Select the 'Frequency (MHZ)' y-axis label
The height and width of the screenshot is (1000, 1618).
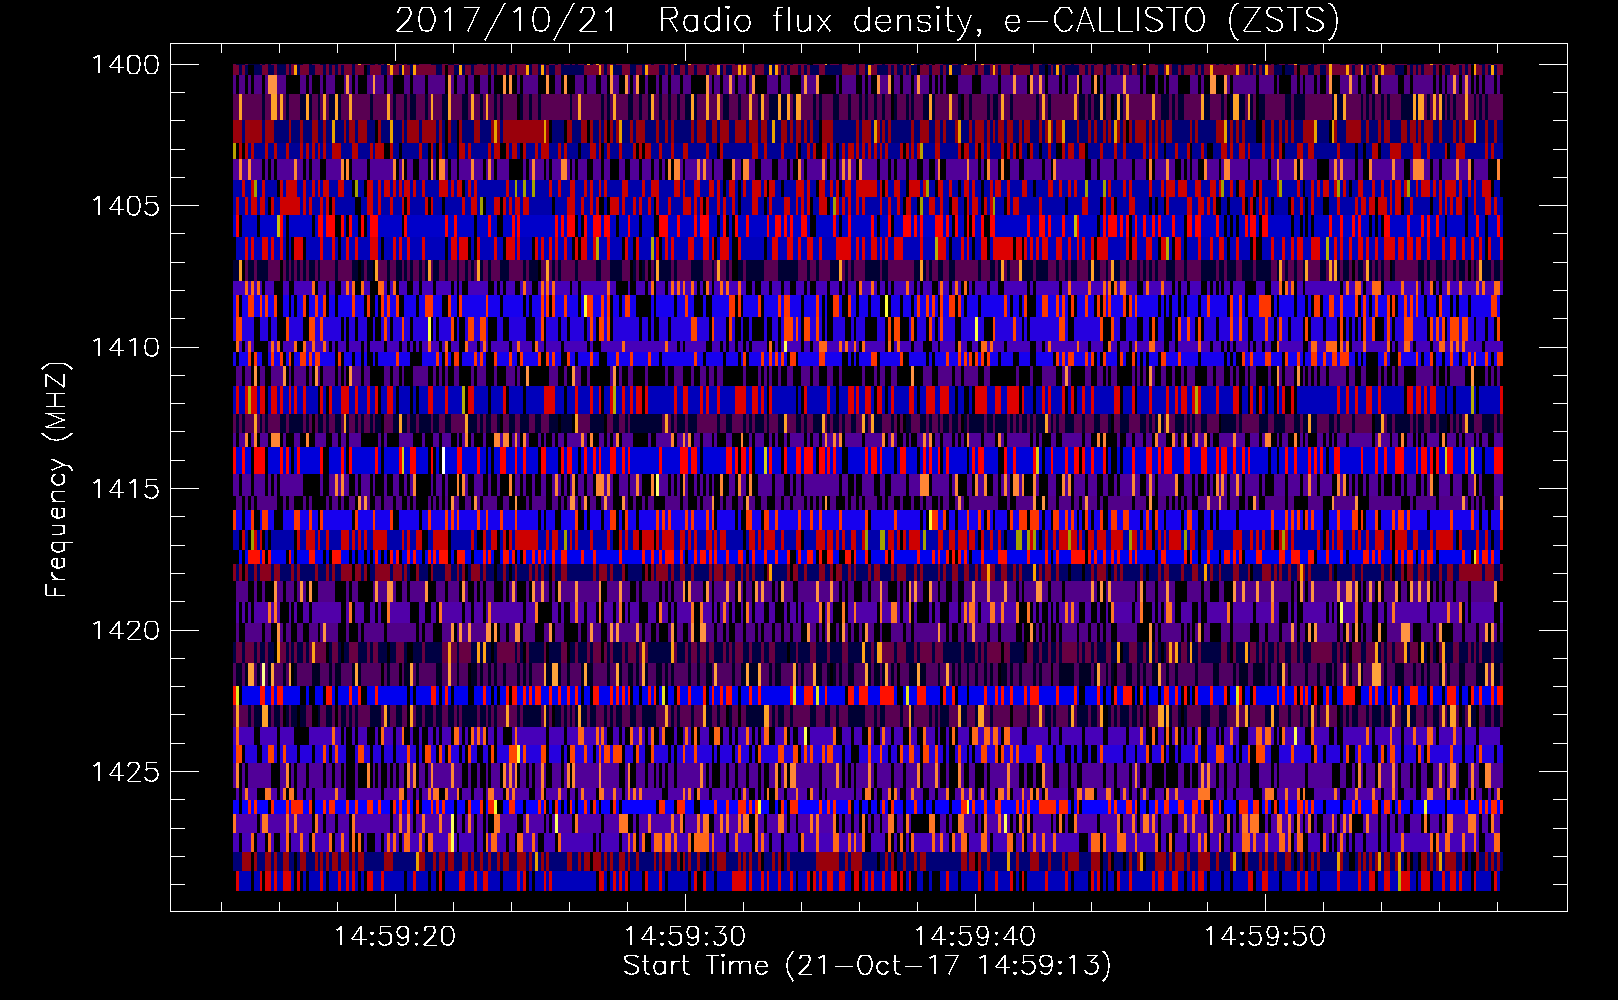[x=58, y=480]
